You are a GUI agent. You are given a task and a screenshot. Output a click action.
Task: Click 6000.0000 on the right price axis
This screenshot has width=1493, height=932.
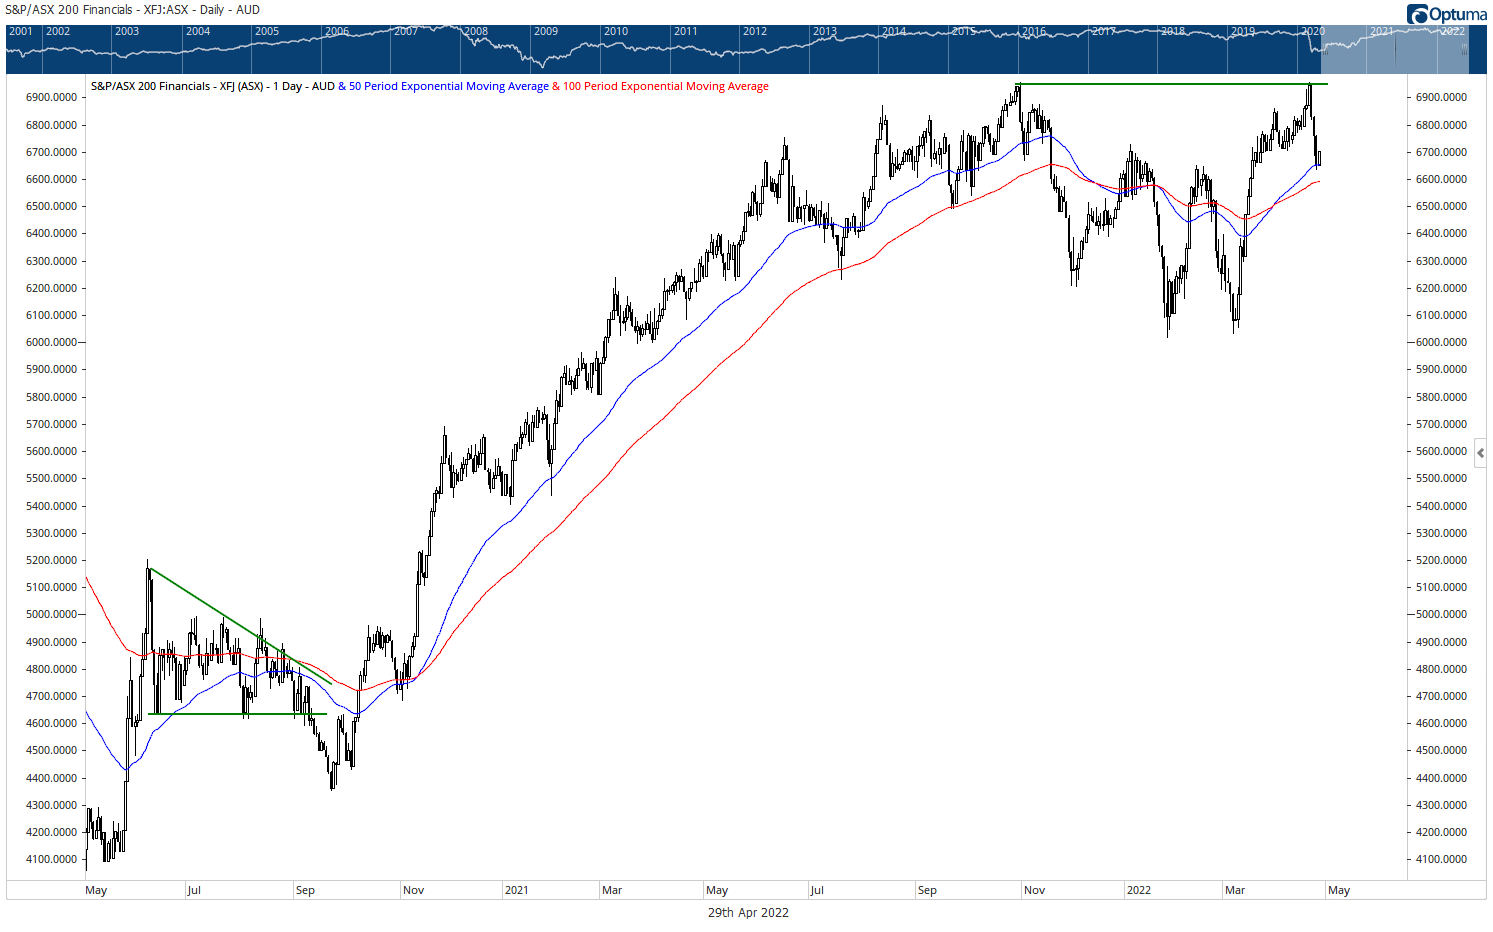[x=1441, y=342]
